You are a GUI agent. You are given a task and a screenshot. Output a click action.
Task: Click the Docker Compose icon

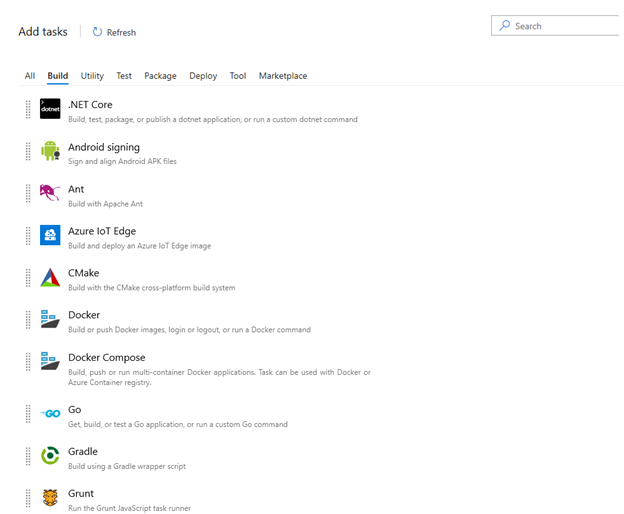[x=50, y=361]
